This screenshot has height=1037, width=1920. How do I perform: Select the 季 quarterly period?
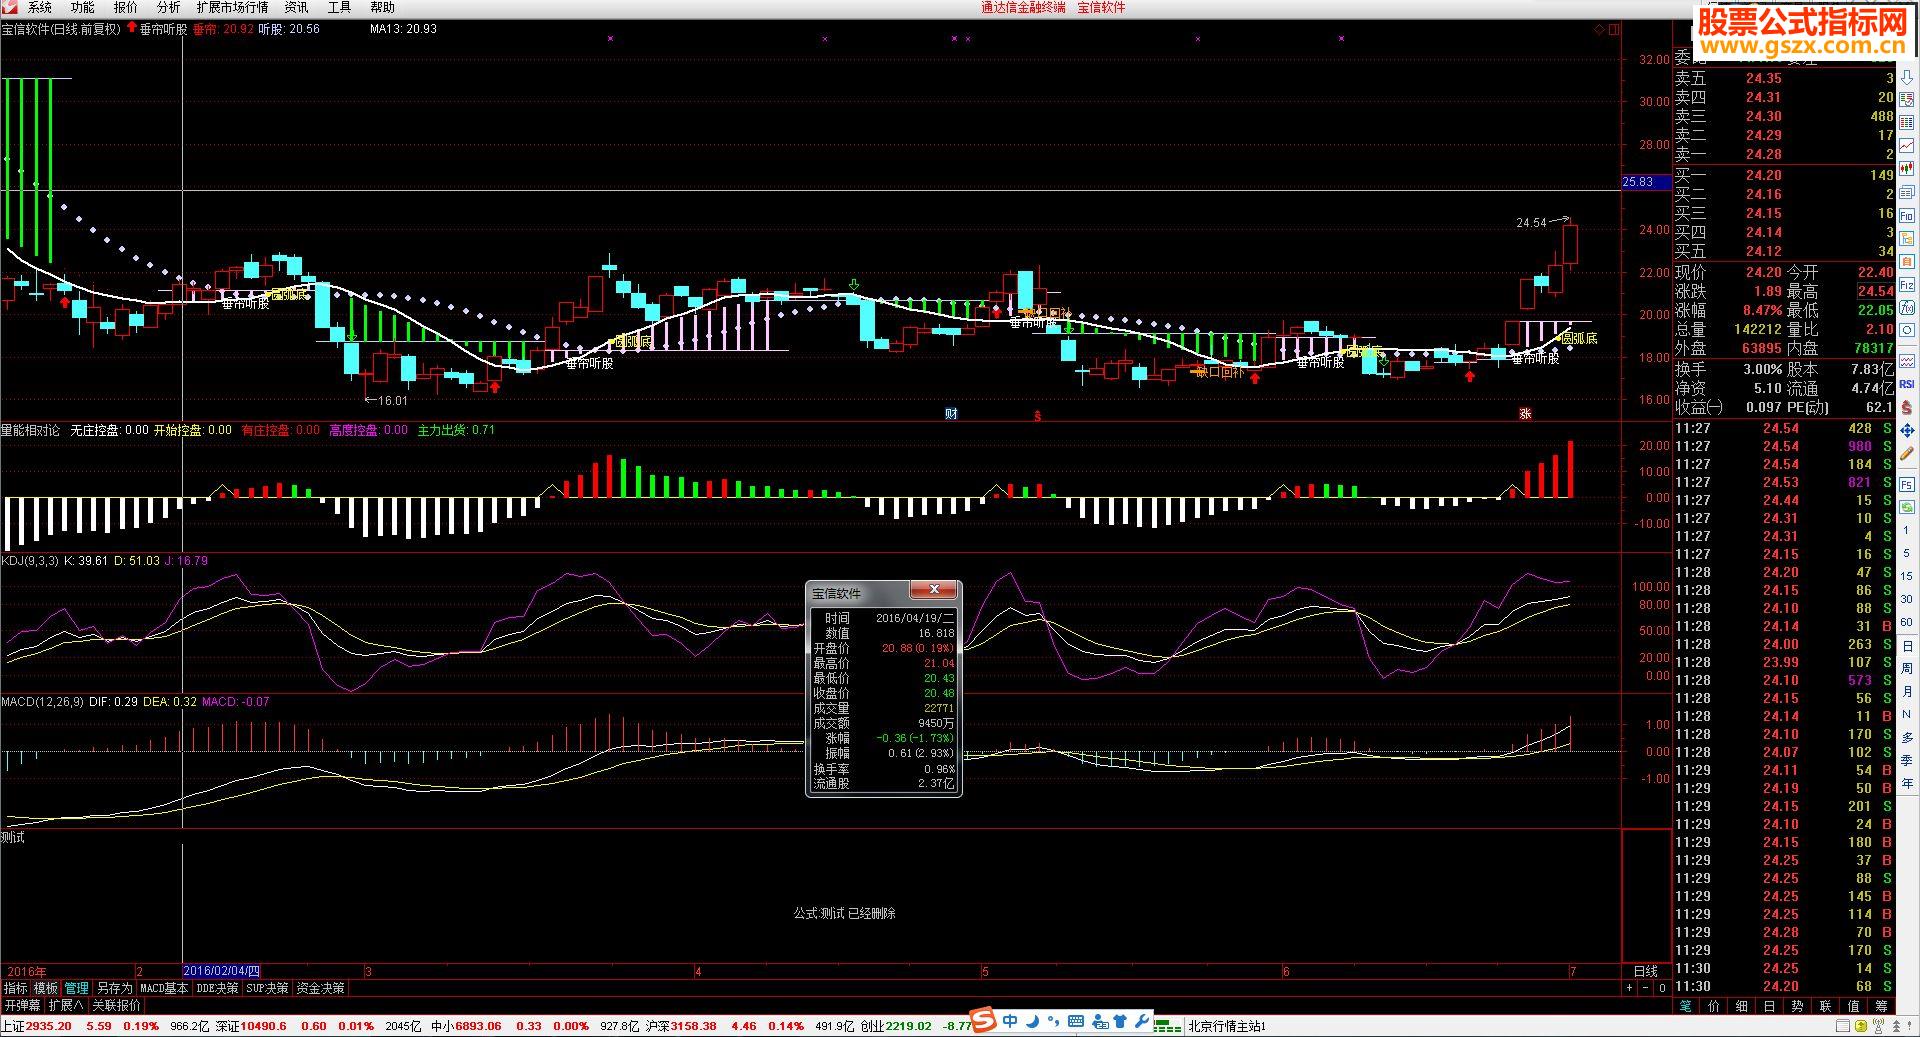1906,760
